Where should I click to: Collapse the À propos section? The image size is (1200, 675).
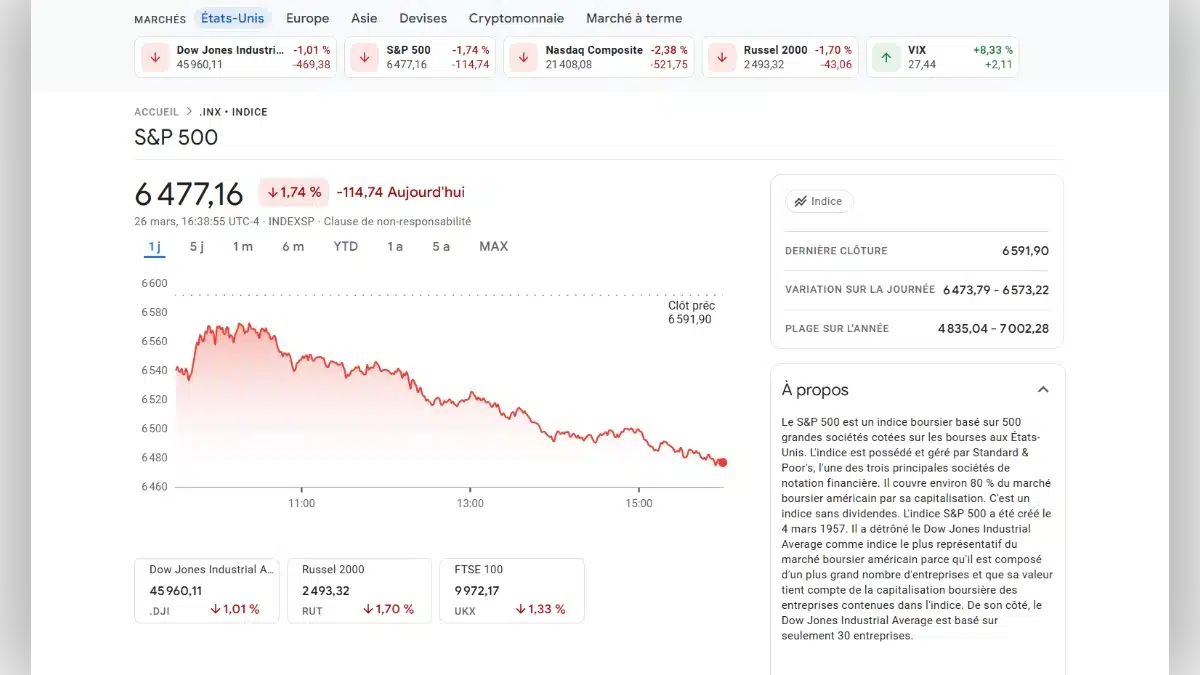[1043, 389]
